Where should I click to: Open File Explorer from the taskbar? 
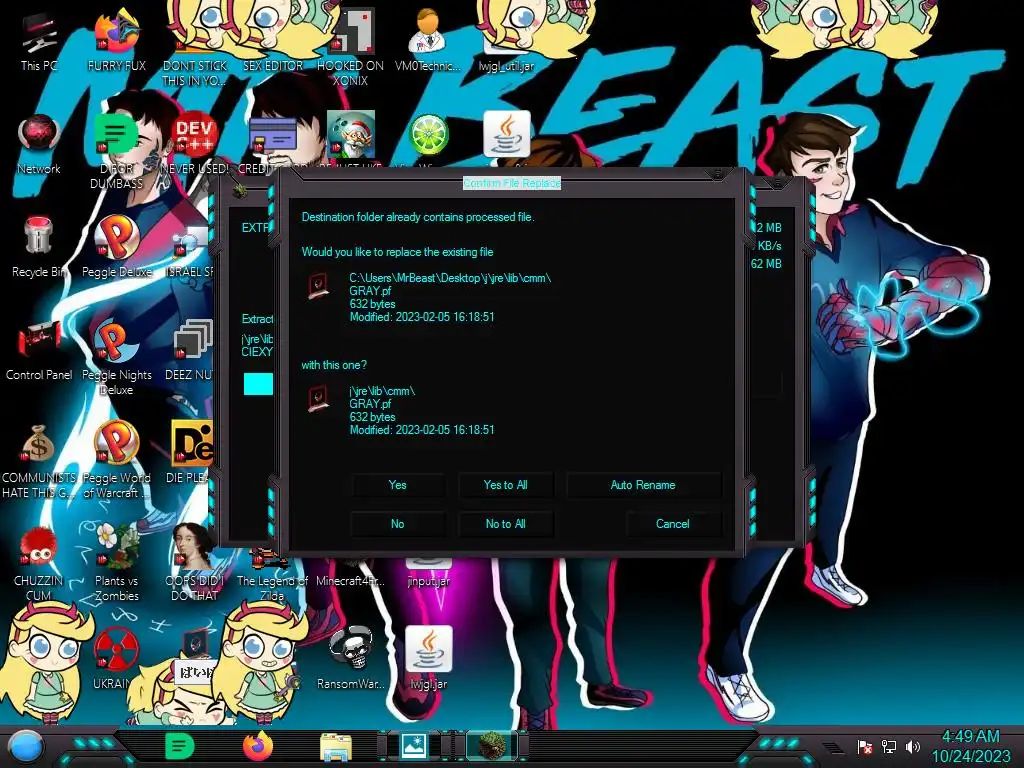click(336, 746)
